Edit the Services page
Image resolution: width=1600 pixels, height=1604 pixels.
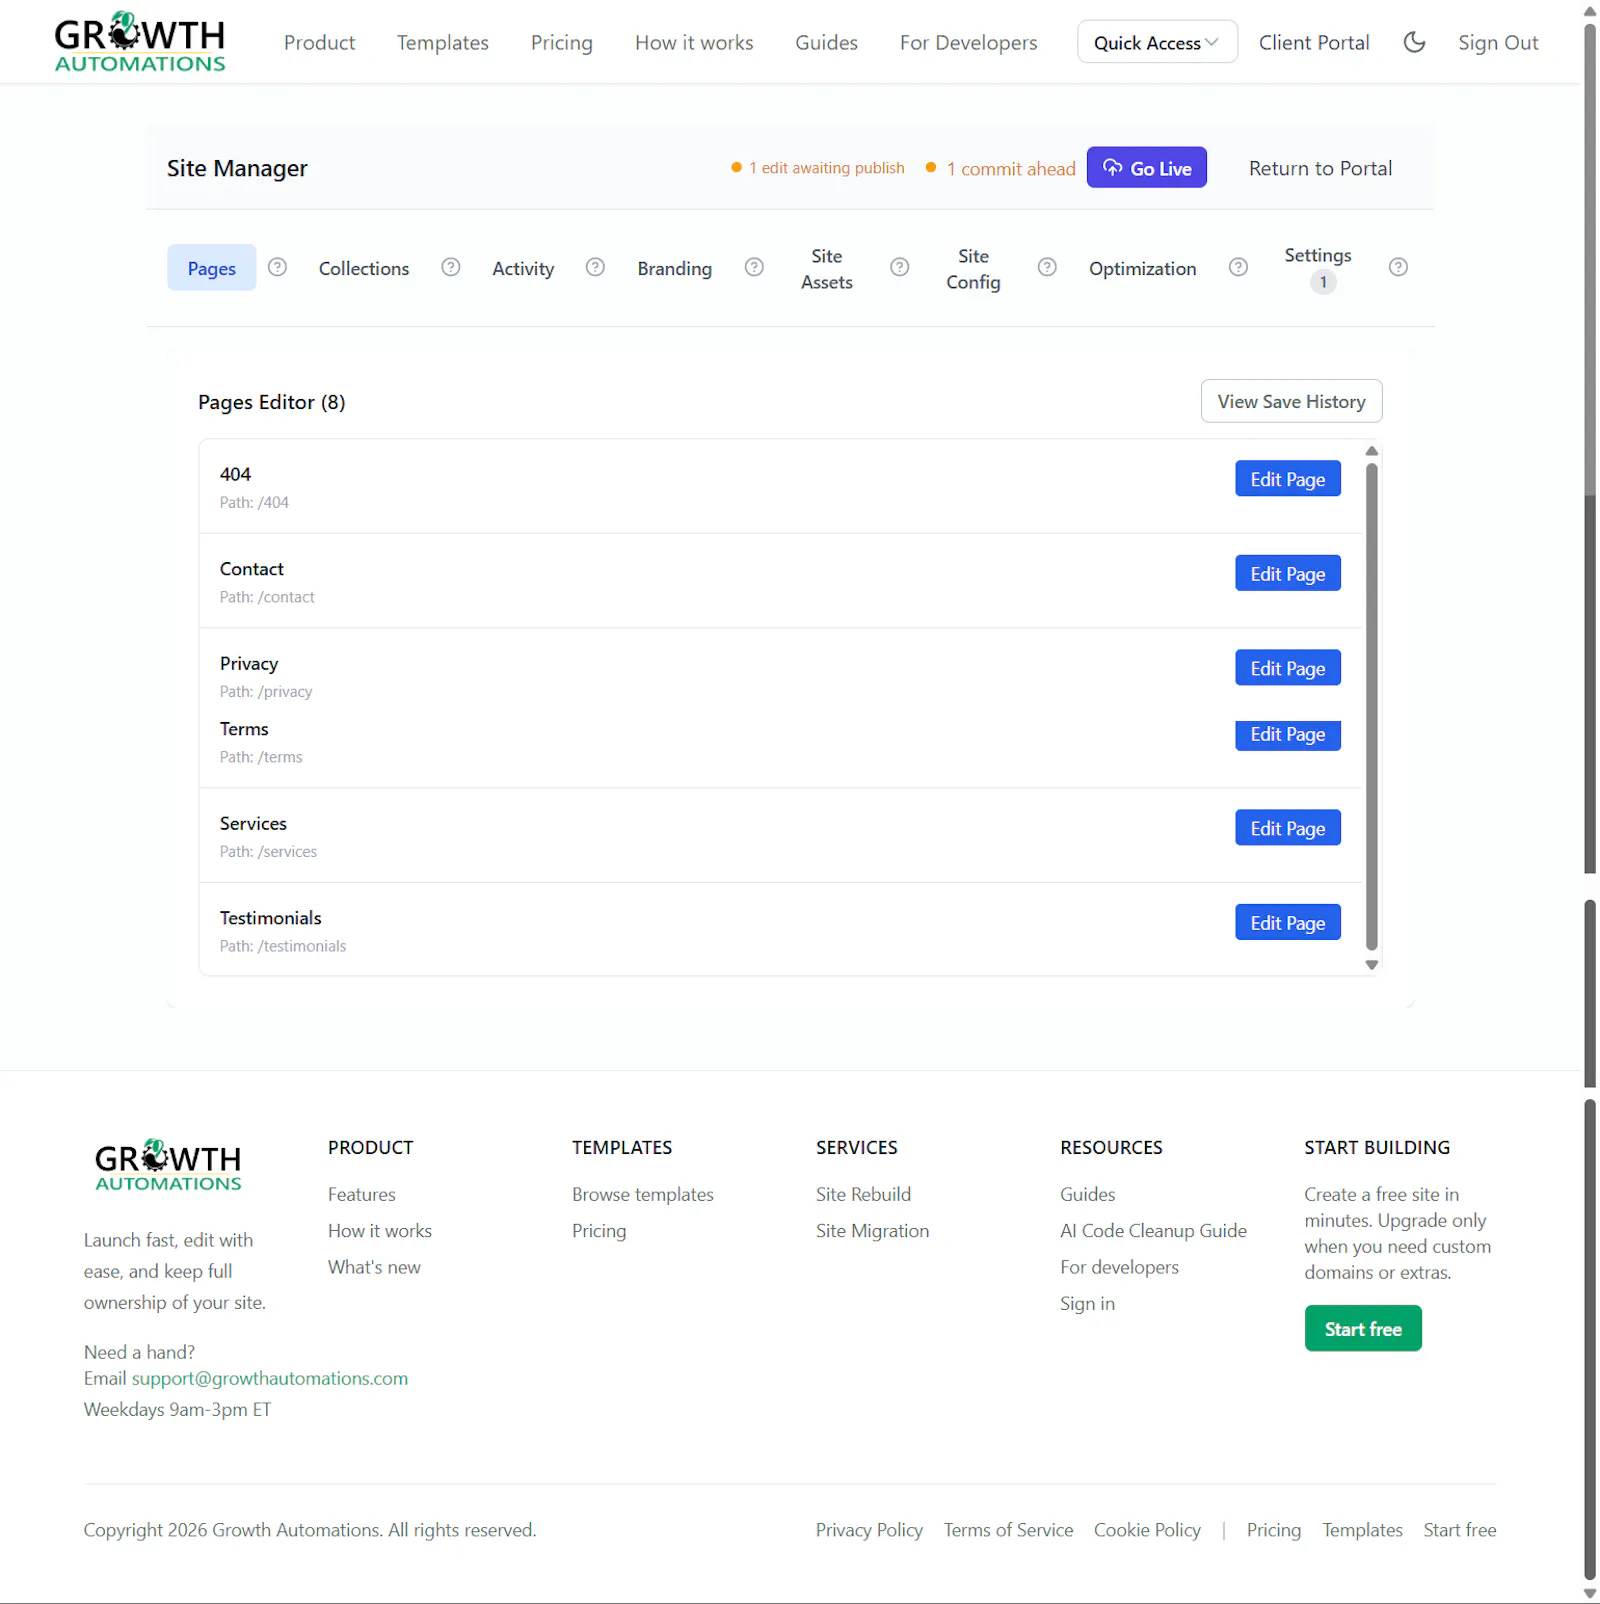pyautogui.click(x=1288, y=828)
